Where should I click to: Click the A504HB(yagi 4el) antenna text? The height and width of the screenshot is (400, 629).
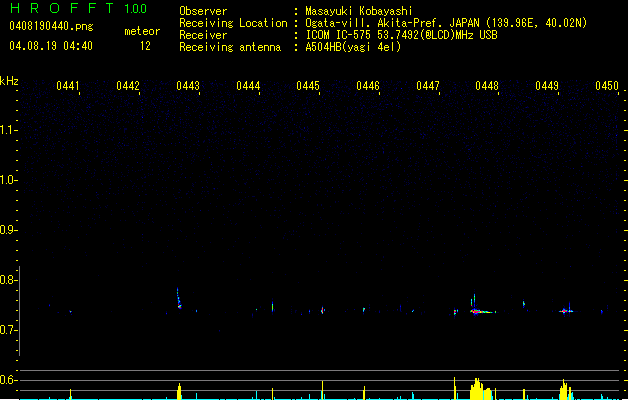tap(353, 47)
